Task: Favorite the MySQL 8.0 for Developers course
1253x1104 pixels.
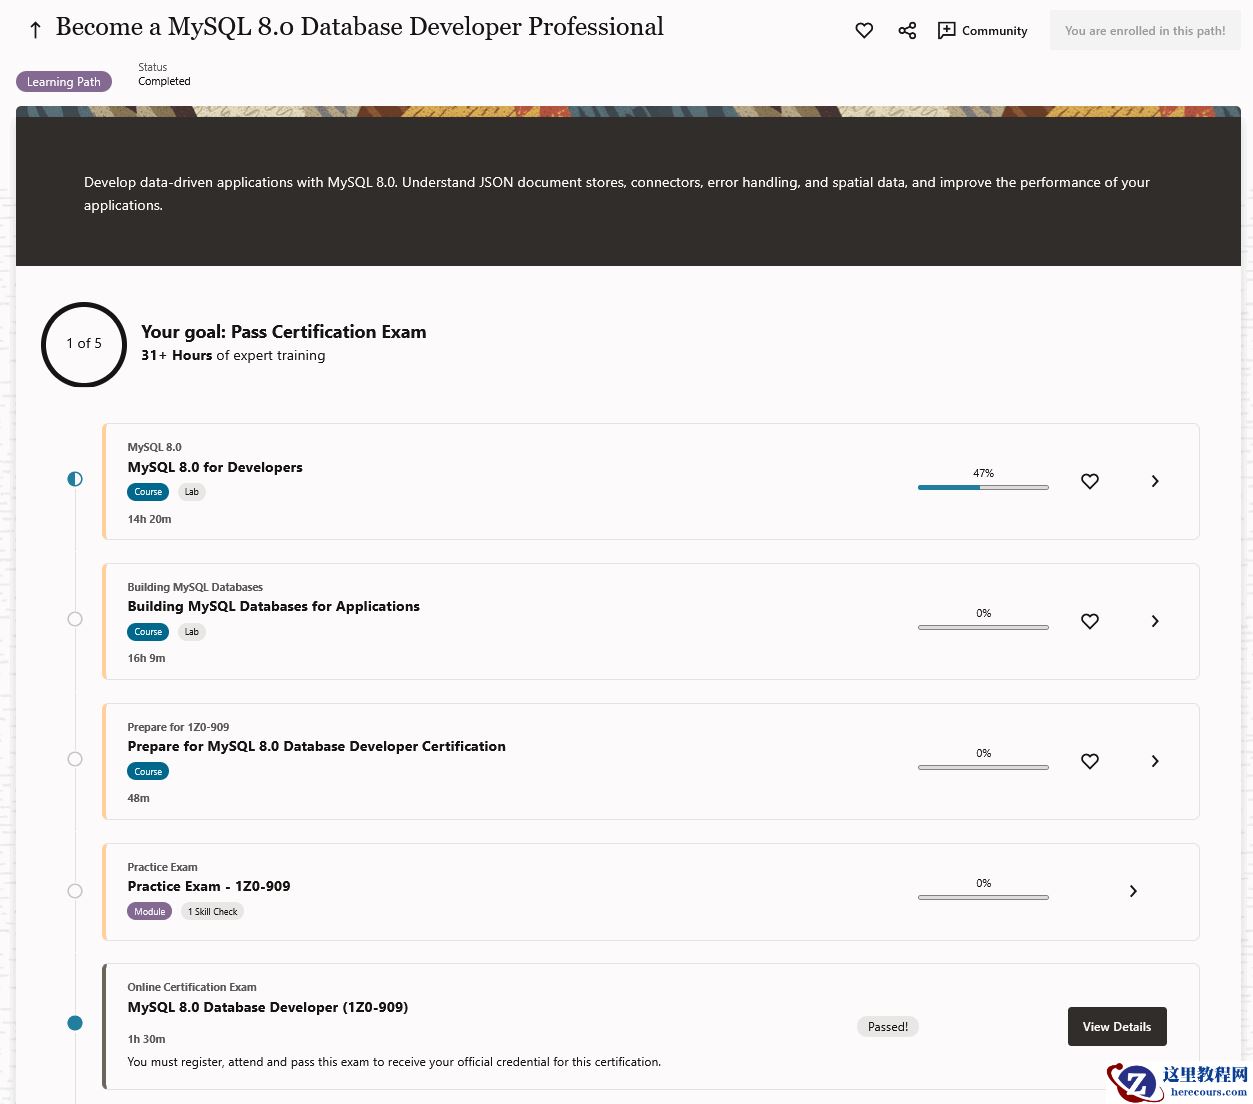Action: point(1090,481)
